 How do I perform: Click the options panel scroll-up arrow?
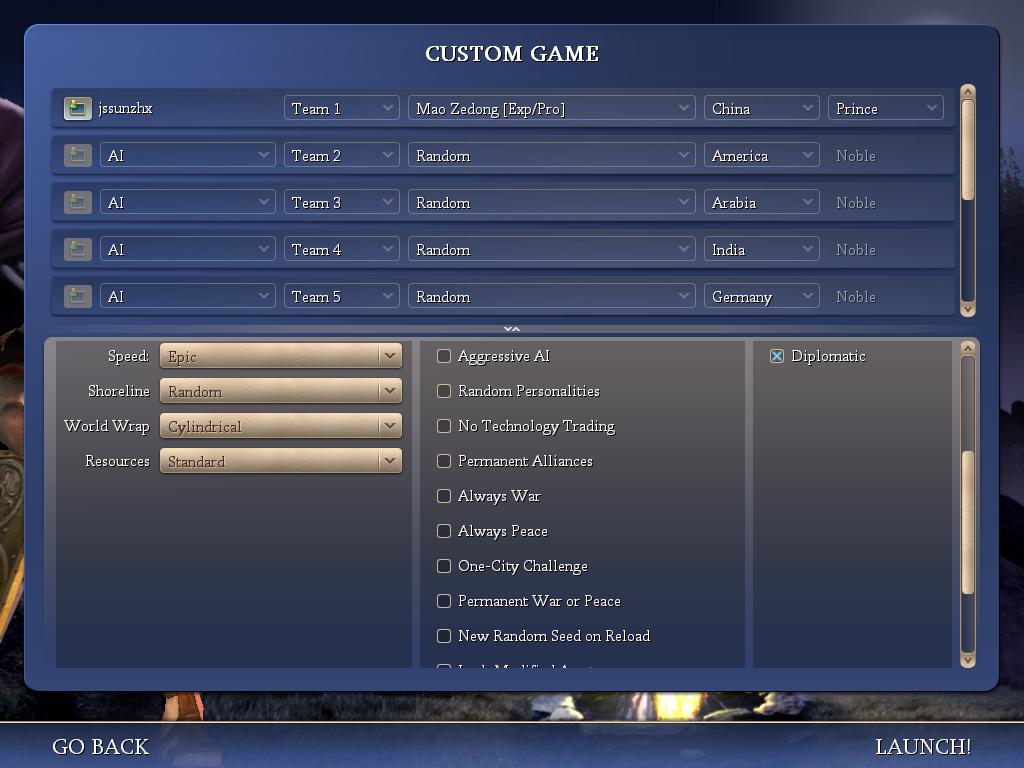(968, 348)
